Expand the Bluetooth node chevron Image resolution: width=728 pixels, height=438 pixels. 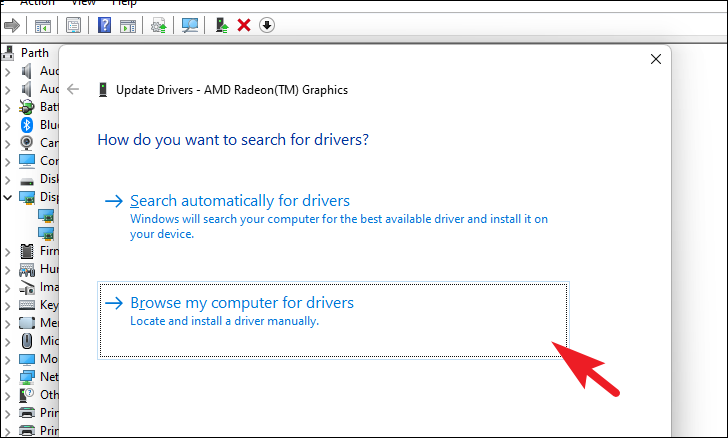click(7, 125)
